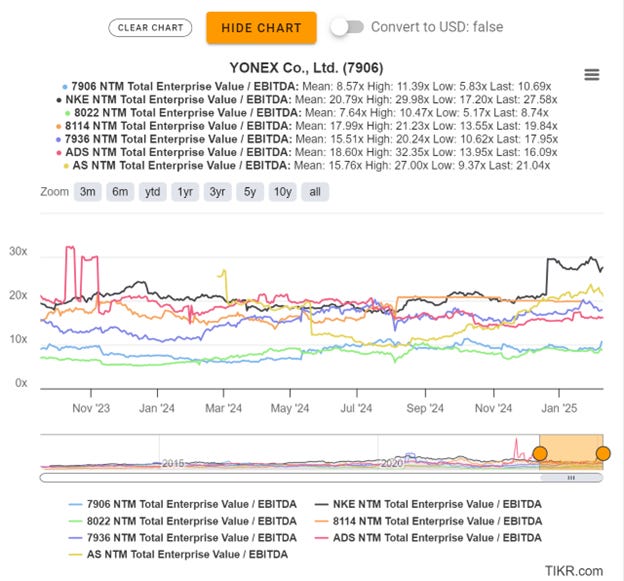Click the 2015 label in navigator
Screen dimensions: 624x581
pyautogui.click(x=173, y=463)
